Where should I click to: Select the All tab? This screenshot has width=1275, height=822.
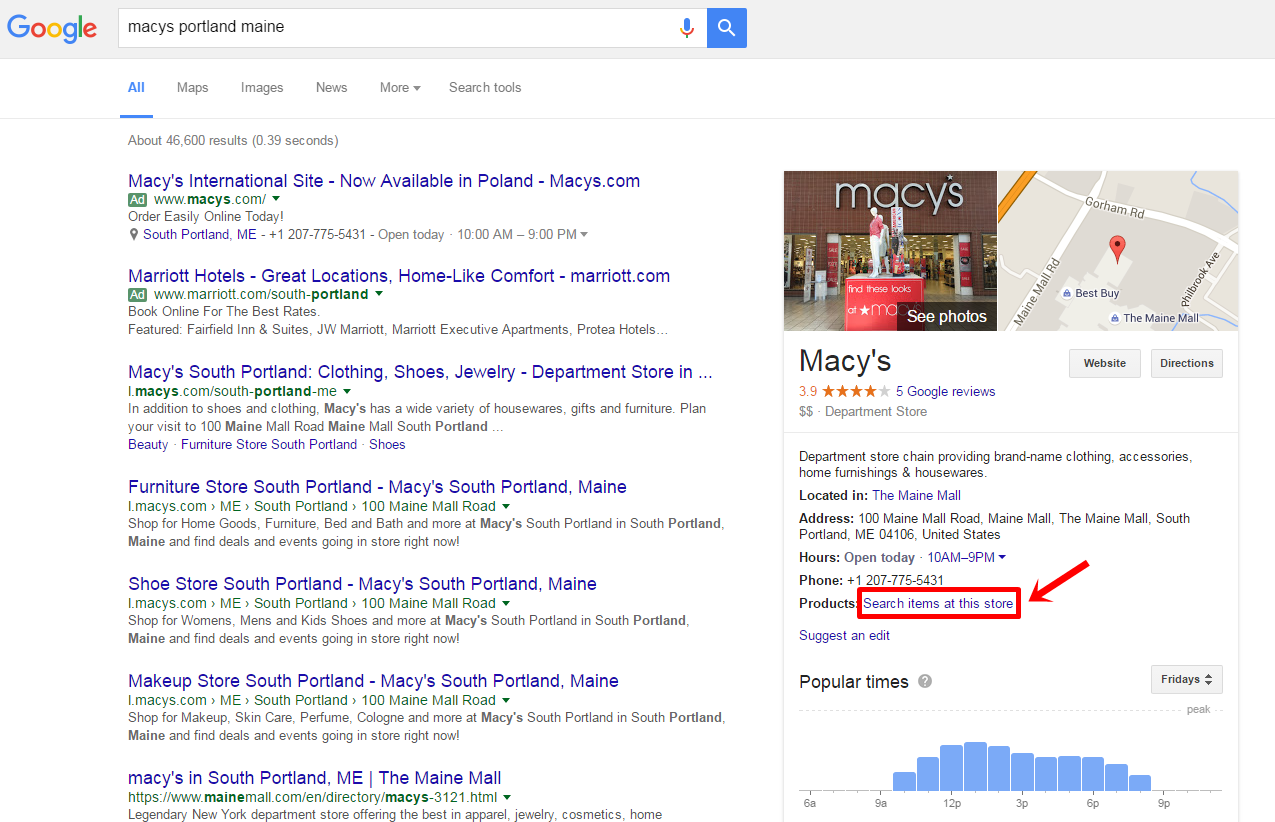(x=136, y=87)
